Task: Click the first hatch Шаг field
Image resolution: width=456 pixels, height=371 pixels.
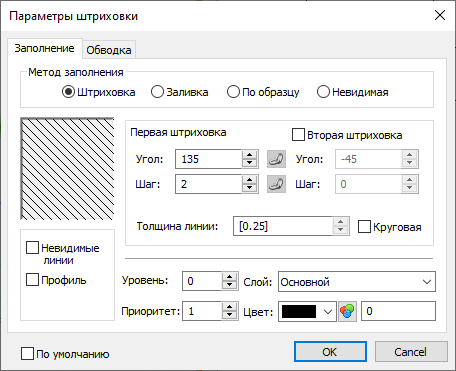Action: point(209,184)
